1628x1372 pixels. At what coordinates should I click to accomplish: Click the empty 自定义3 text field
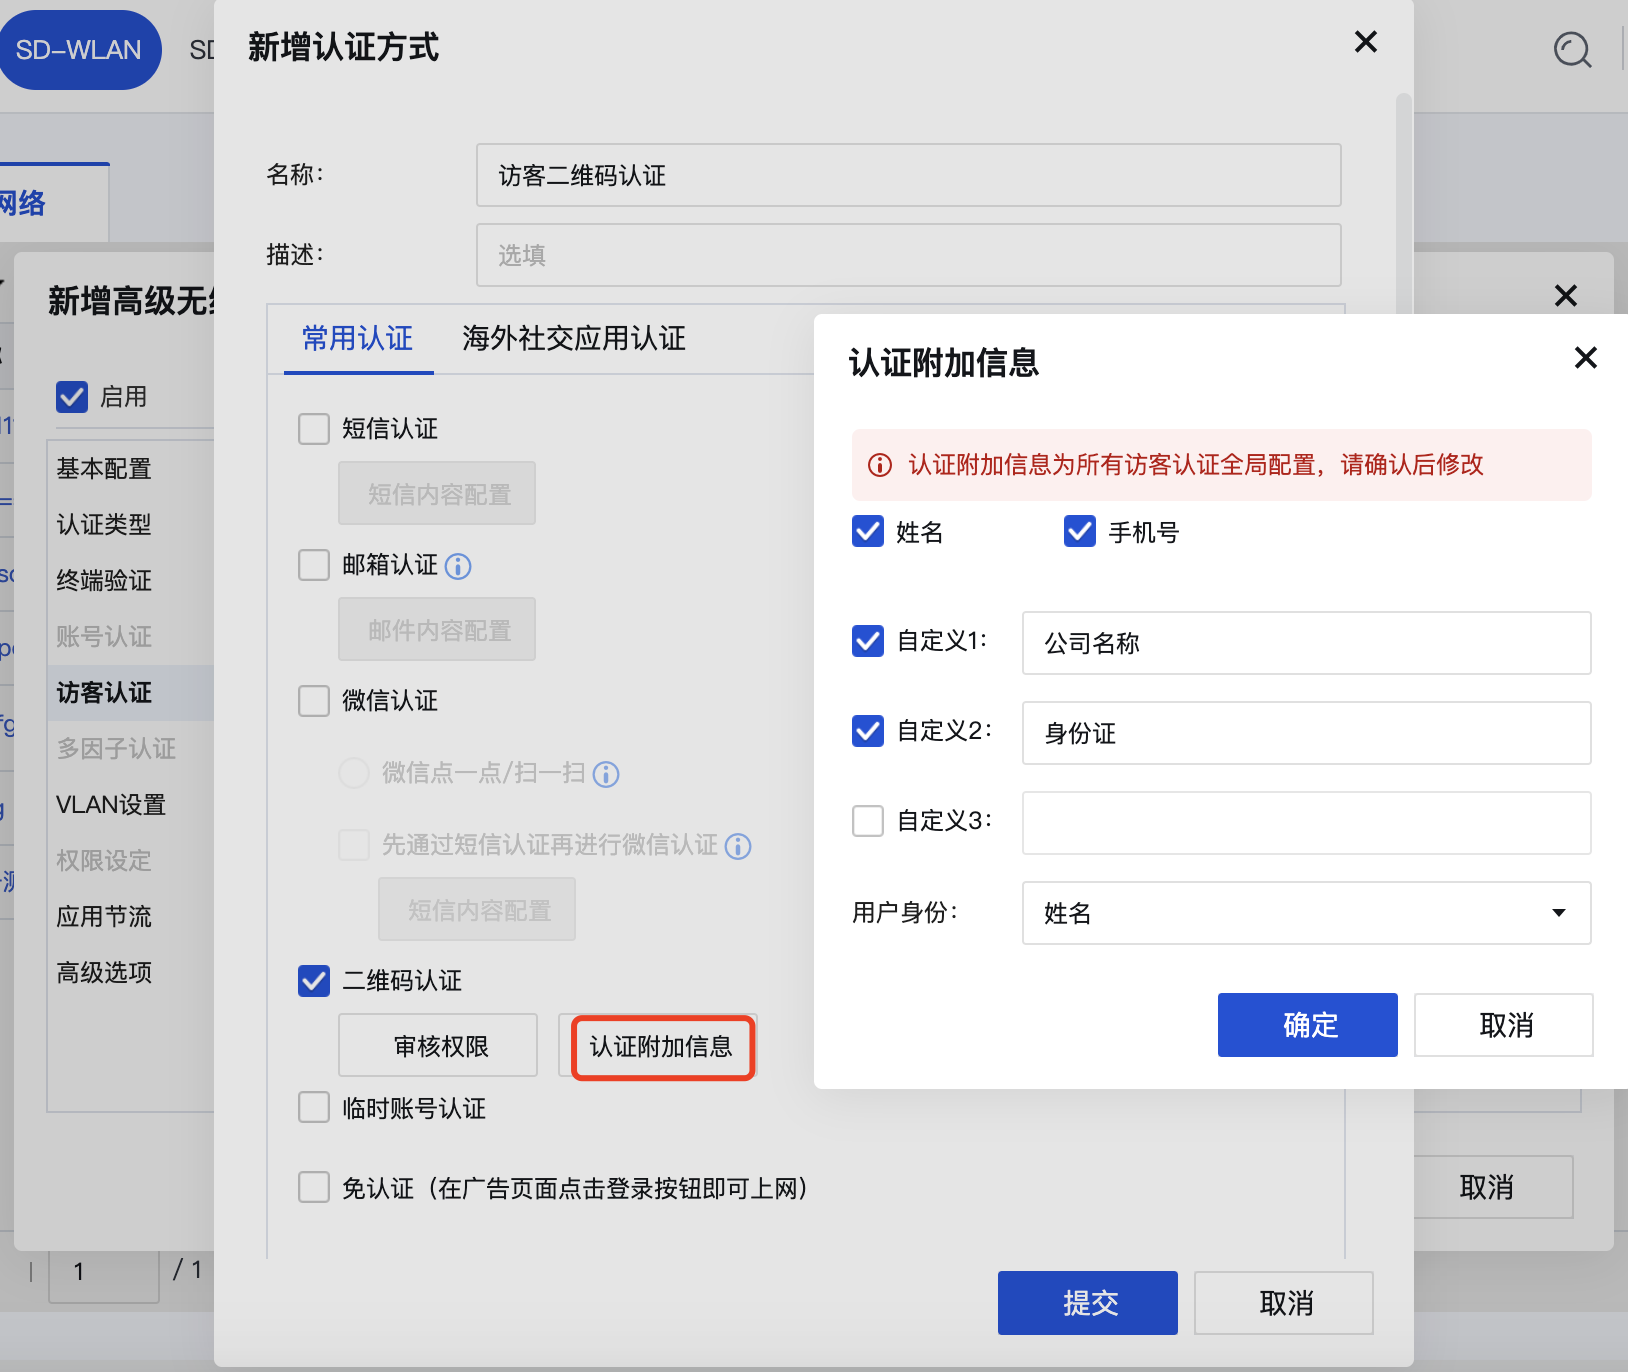point(1306,823)
